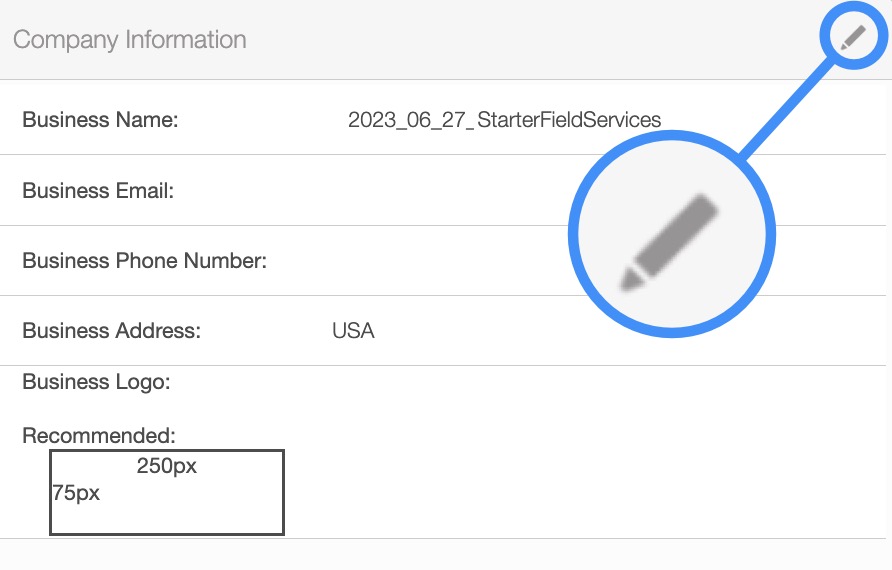Click the empty Business Email value area
The height and width of the screenshot is (570, 892).
coord(450,190)
